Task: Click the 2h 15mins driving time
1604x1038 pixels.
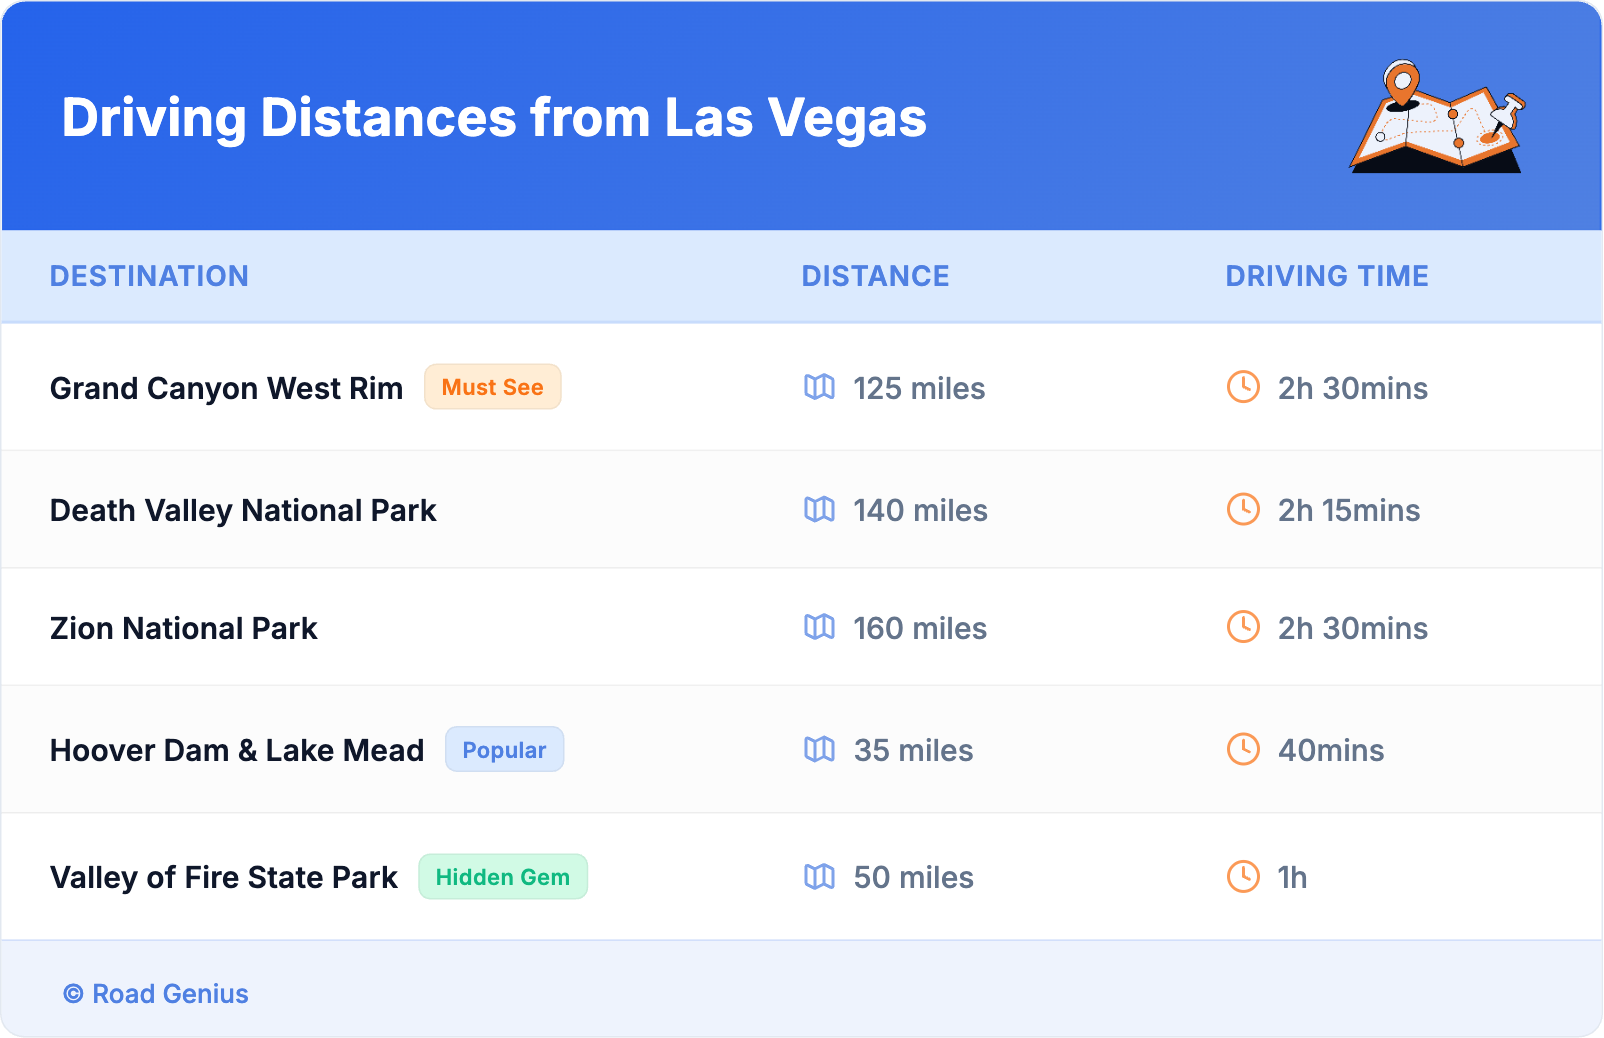Action: click(x=1348, y=510)
